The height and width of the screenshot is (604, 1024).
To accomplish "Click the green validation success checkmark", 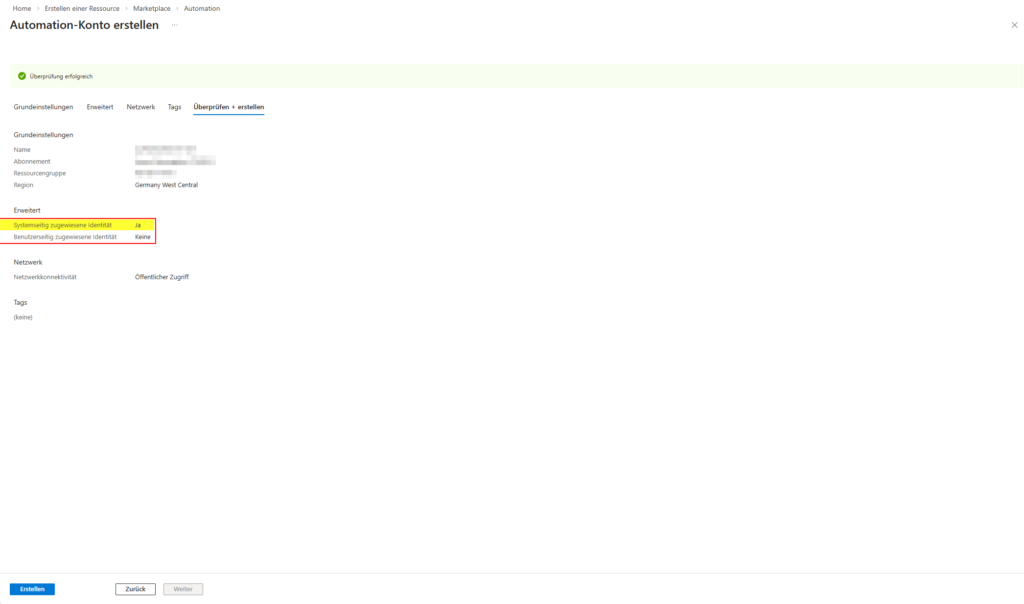I will pyautogui.click(x=22, y=76).
